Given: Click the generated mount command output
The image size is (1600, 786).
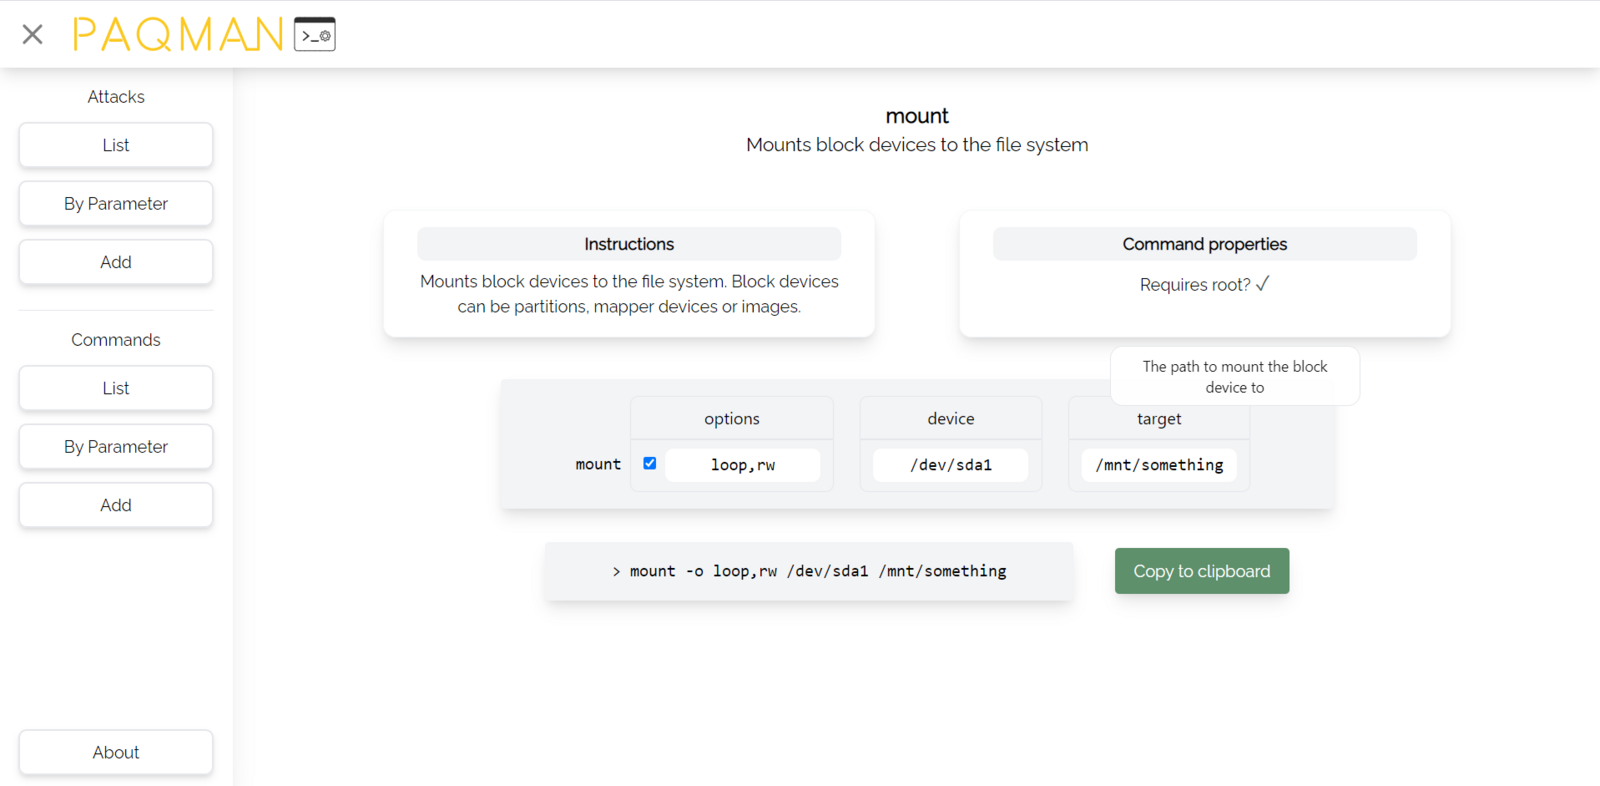Looking at the screenshot, I should (x=809, y=571).
